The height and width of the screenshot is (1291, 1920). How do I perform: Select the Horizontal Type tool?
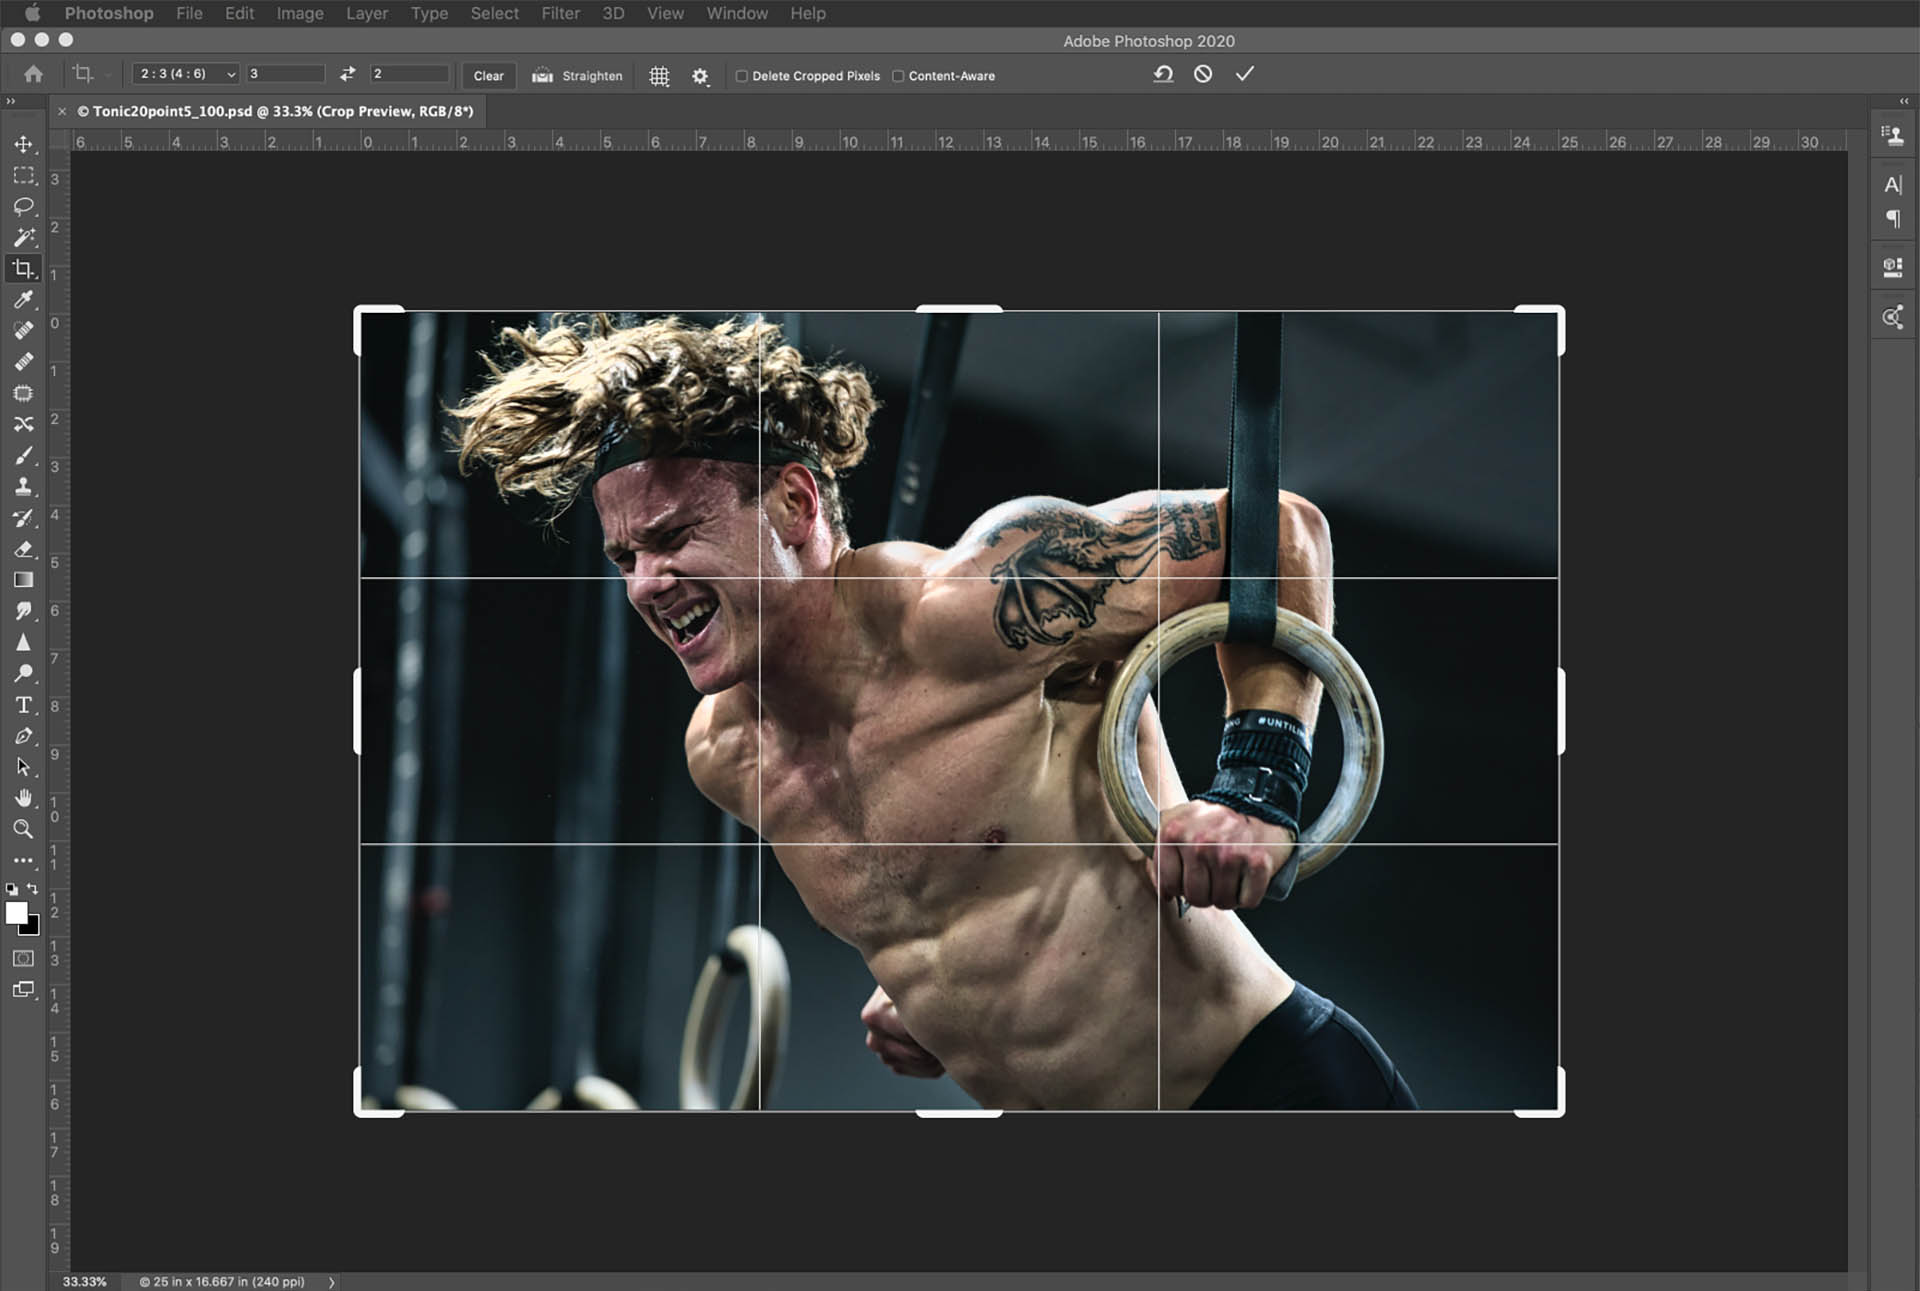coord(23,705)
